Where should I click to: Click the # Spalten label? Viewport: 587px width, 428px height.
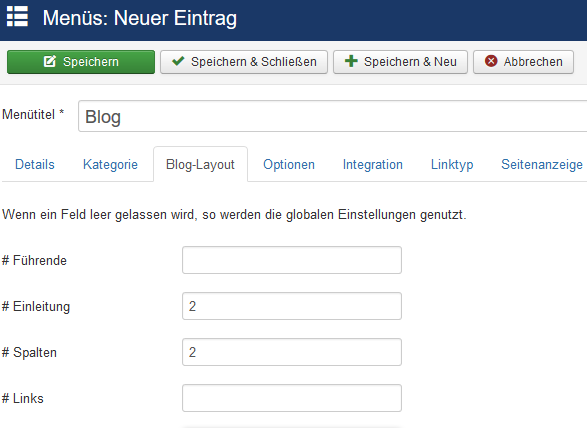tap(29, 352)
